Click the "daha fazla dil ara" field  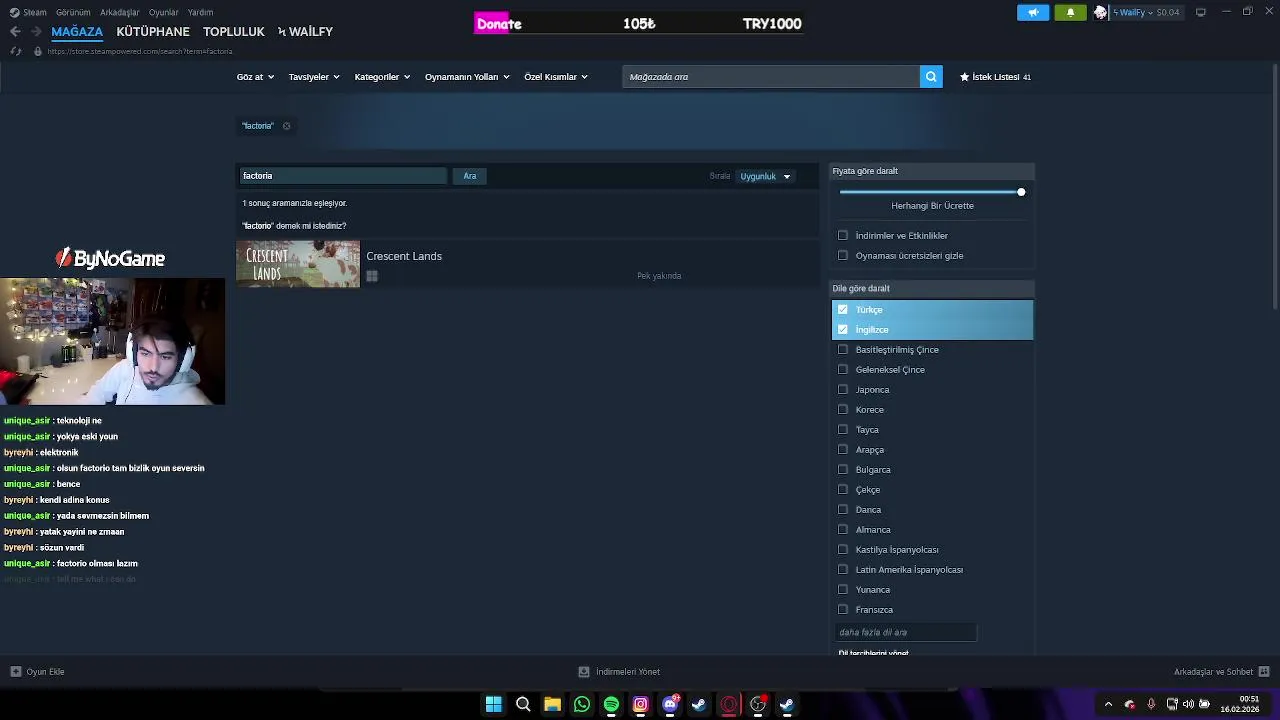905,632
